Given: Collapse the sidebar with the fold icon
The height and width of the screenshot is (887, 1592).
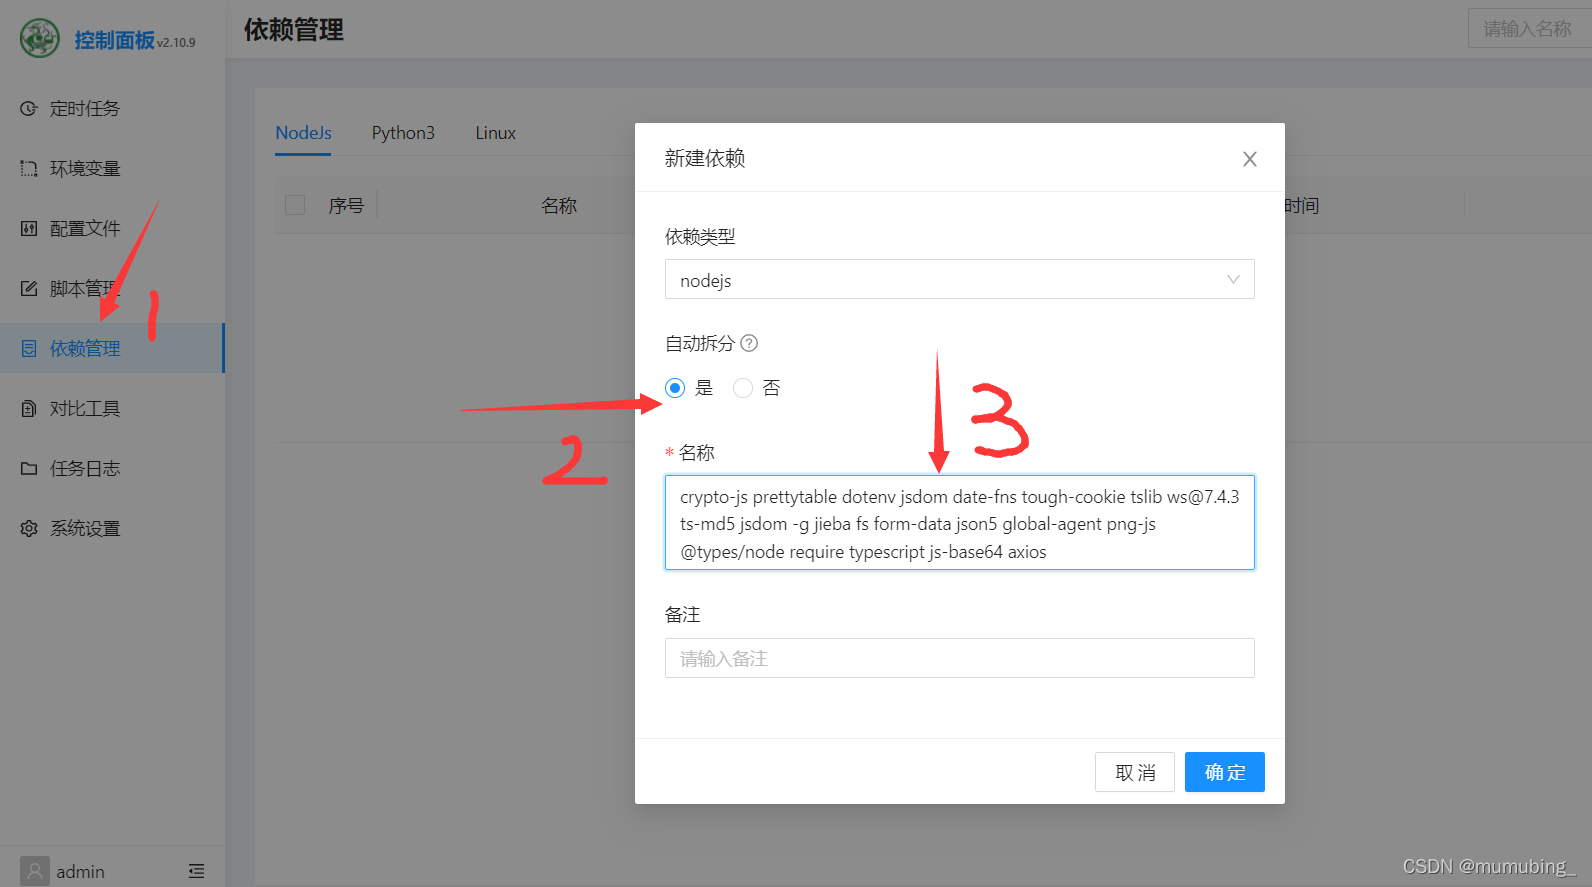Looking at the screenshot, I should [x=197, y=871].
